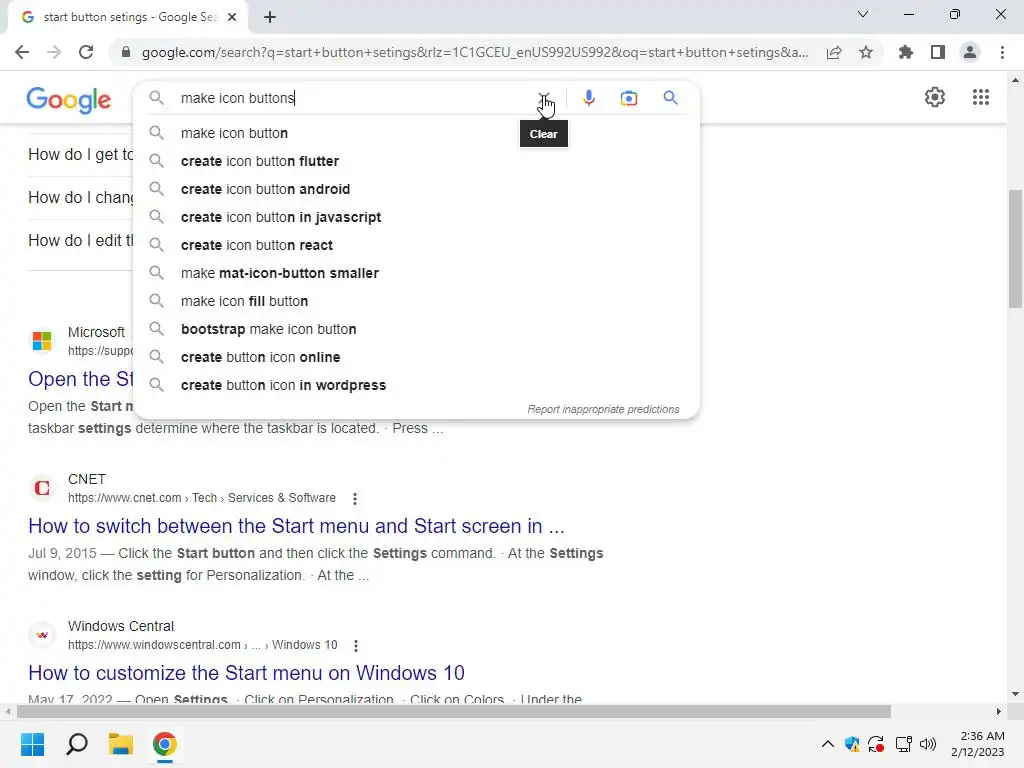Open Windows Security tray icon
Viewport: 1024px width, 768px height.
point(852,744)
